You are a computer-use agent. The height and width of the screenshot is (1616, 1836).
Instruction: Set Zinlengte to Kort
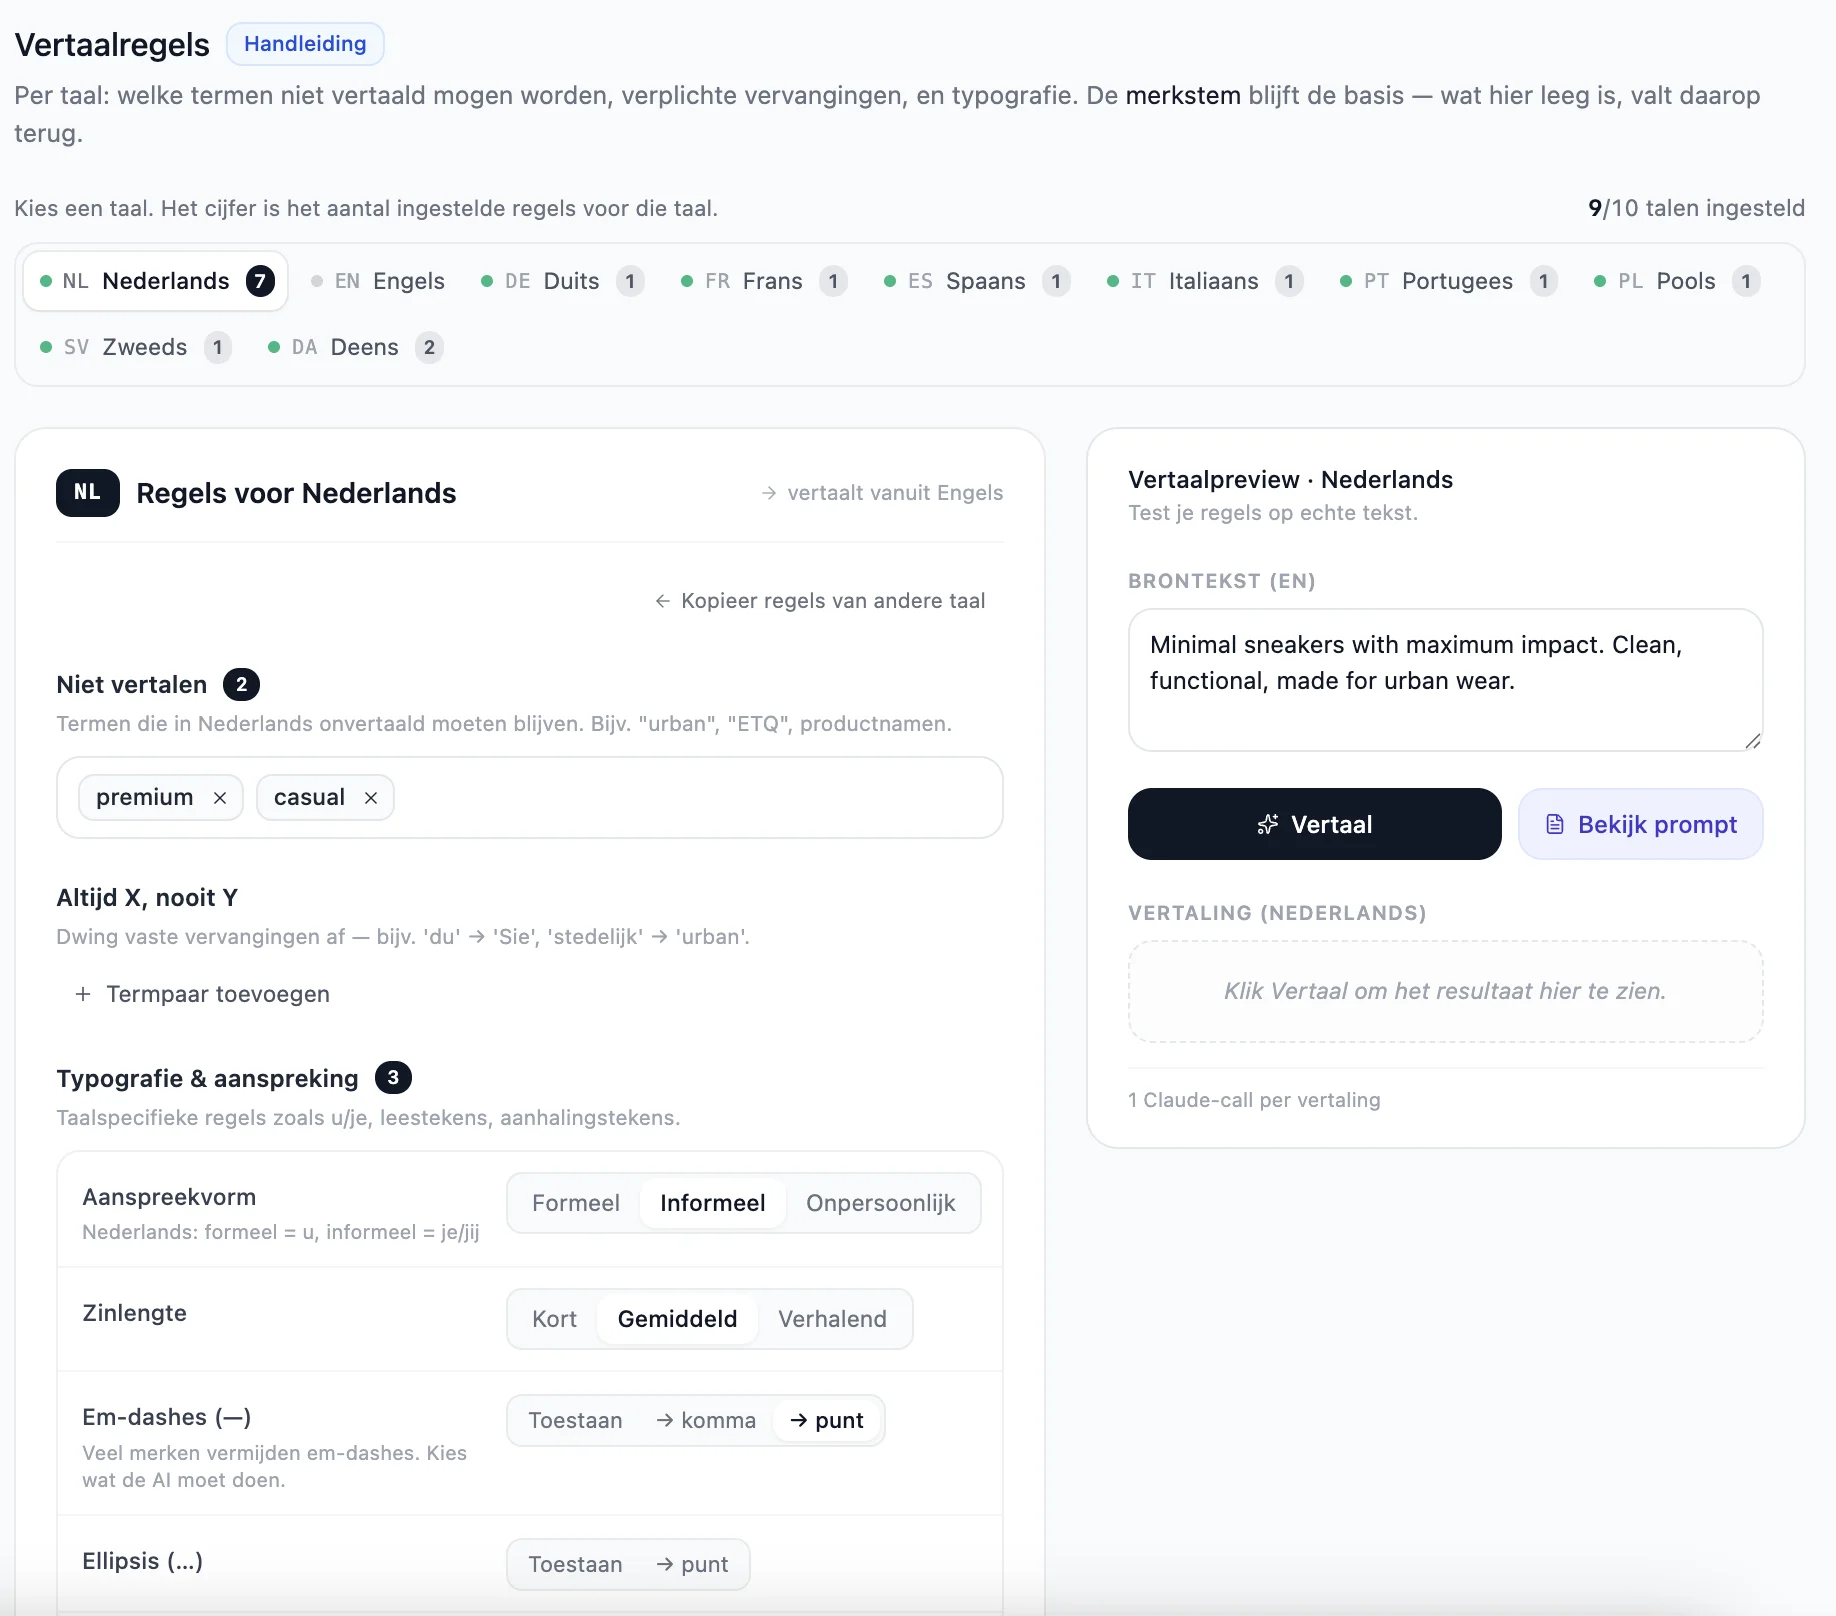[x=555, y=1319]
